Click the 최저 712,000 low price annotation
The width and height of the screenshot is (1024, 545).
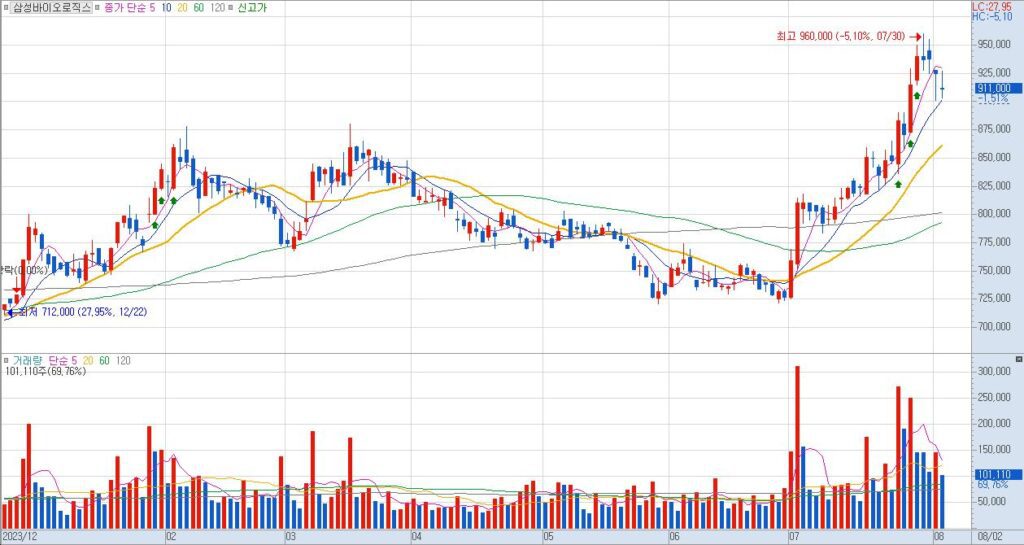click(x=83, y=313)
